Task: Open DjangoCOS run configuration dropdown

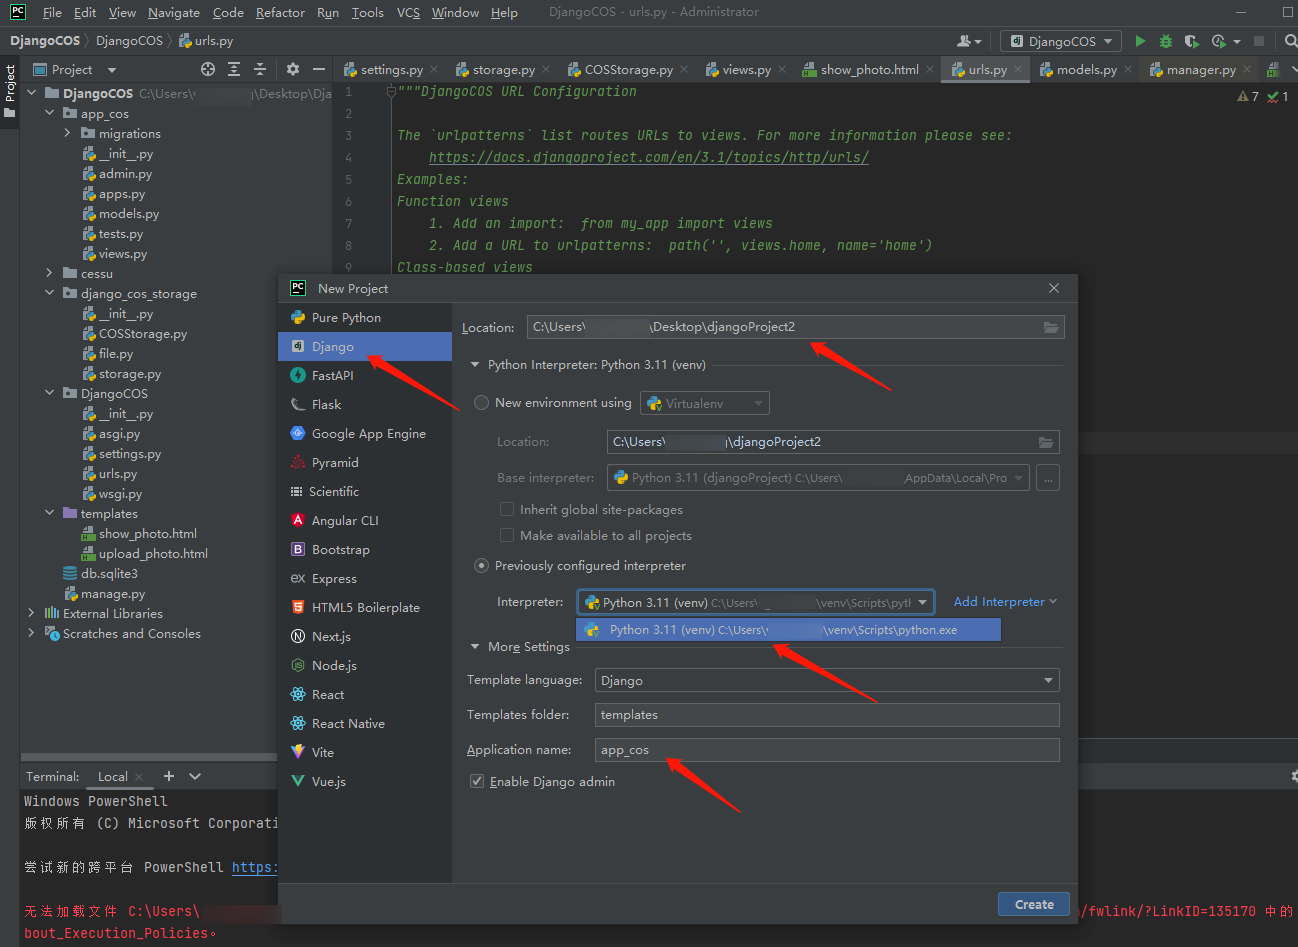Action: [1061, 41]
